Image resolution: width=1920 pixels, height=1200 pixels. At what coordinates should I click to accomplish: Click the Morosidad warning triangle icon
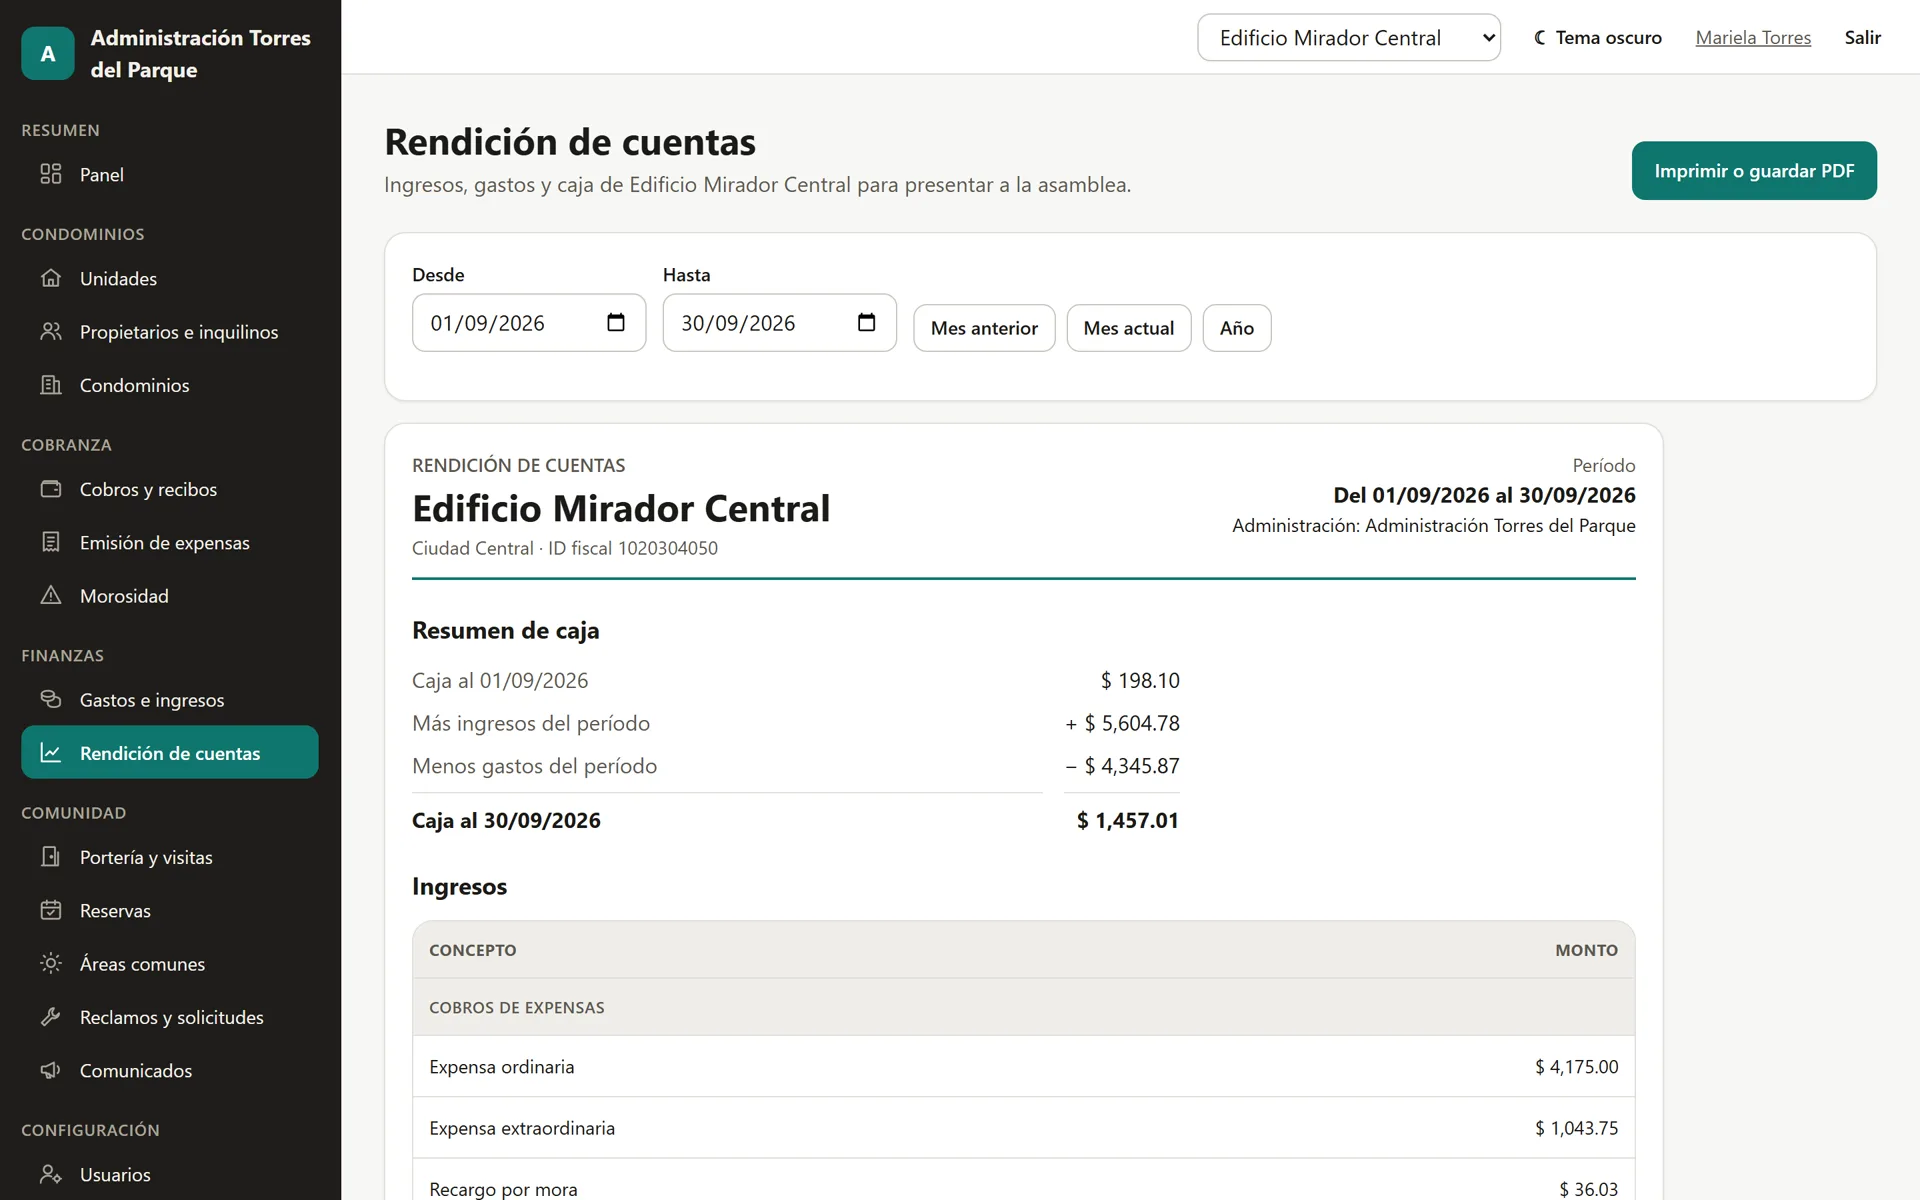point(51,595)
